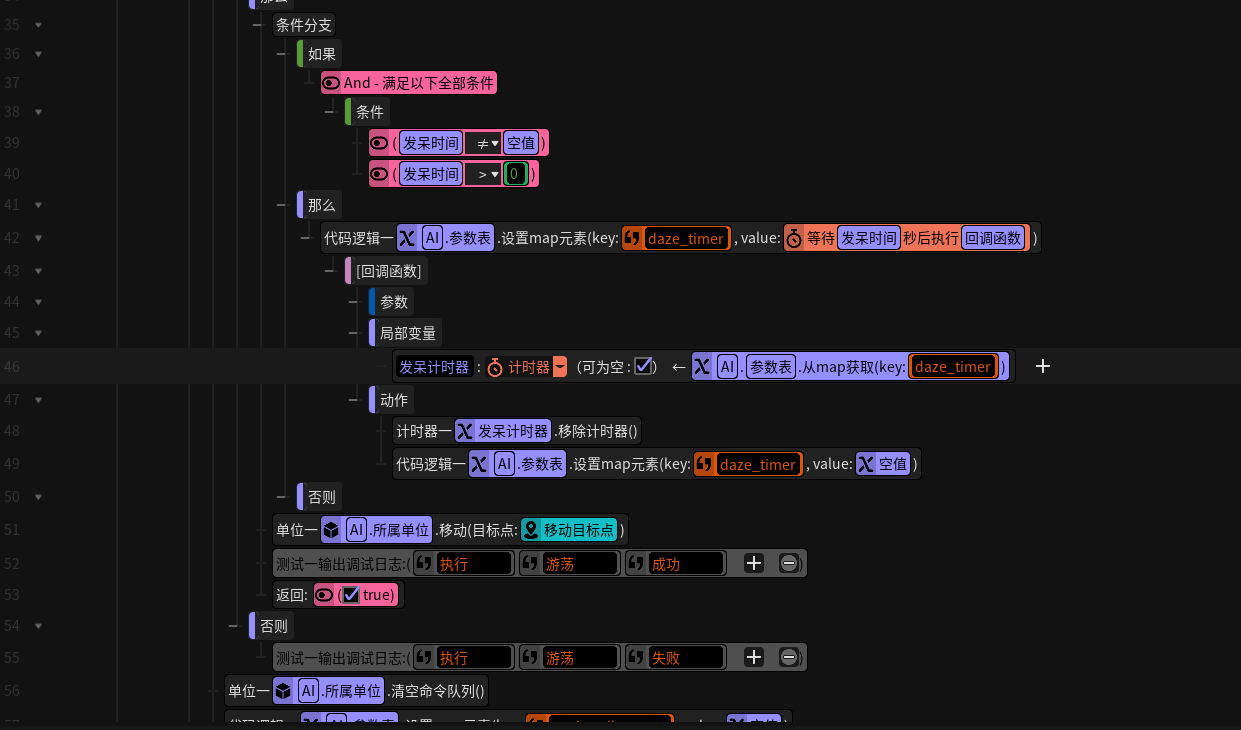Collapse the [回调函数] tree node
The image size is (1241, 730).
tap(330, 271)
